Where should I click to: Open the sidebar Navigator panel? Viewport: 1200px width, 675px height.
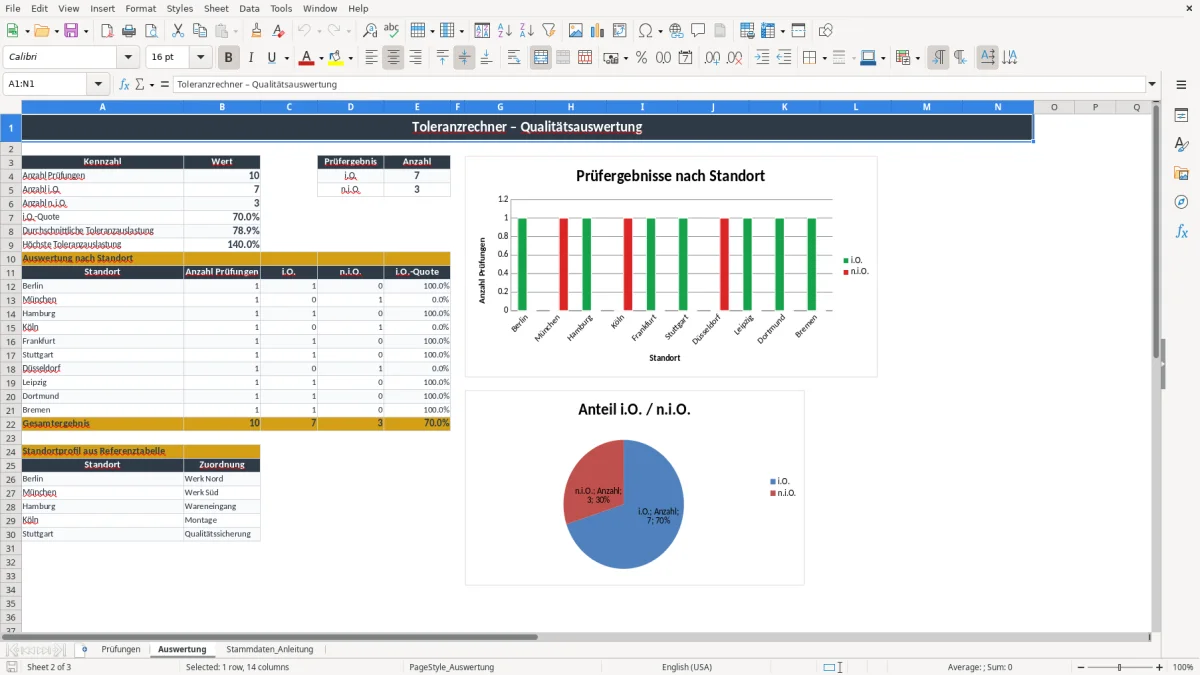click(1181, 203)
